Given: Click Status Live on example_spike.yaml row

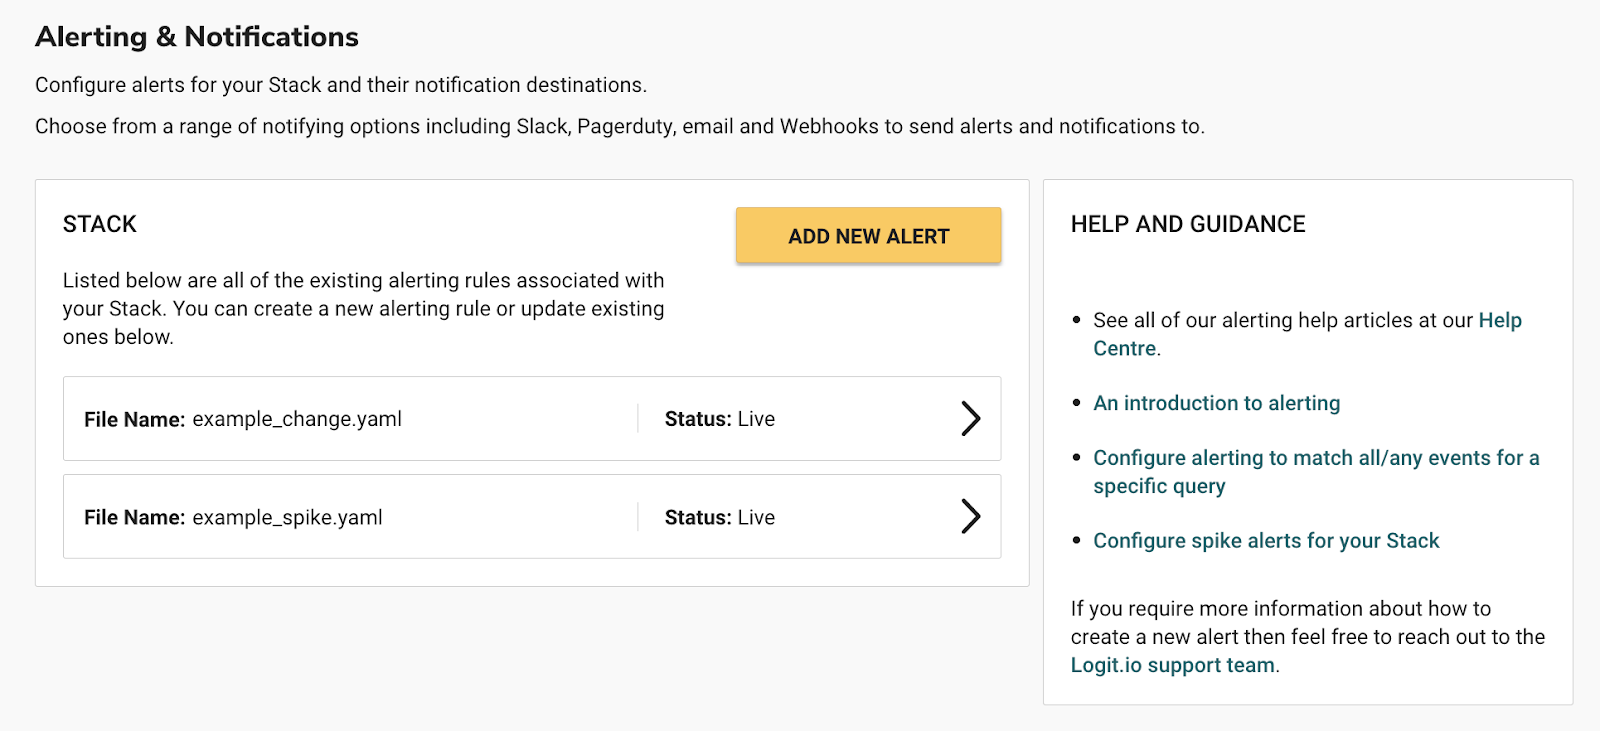Looking at the screenshot, I should pos(719,518).
